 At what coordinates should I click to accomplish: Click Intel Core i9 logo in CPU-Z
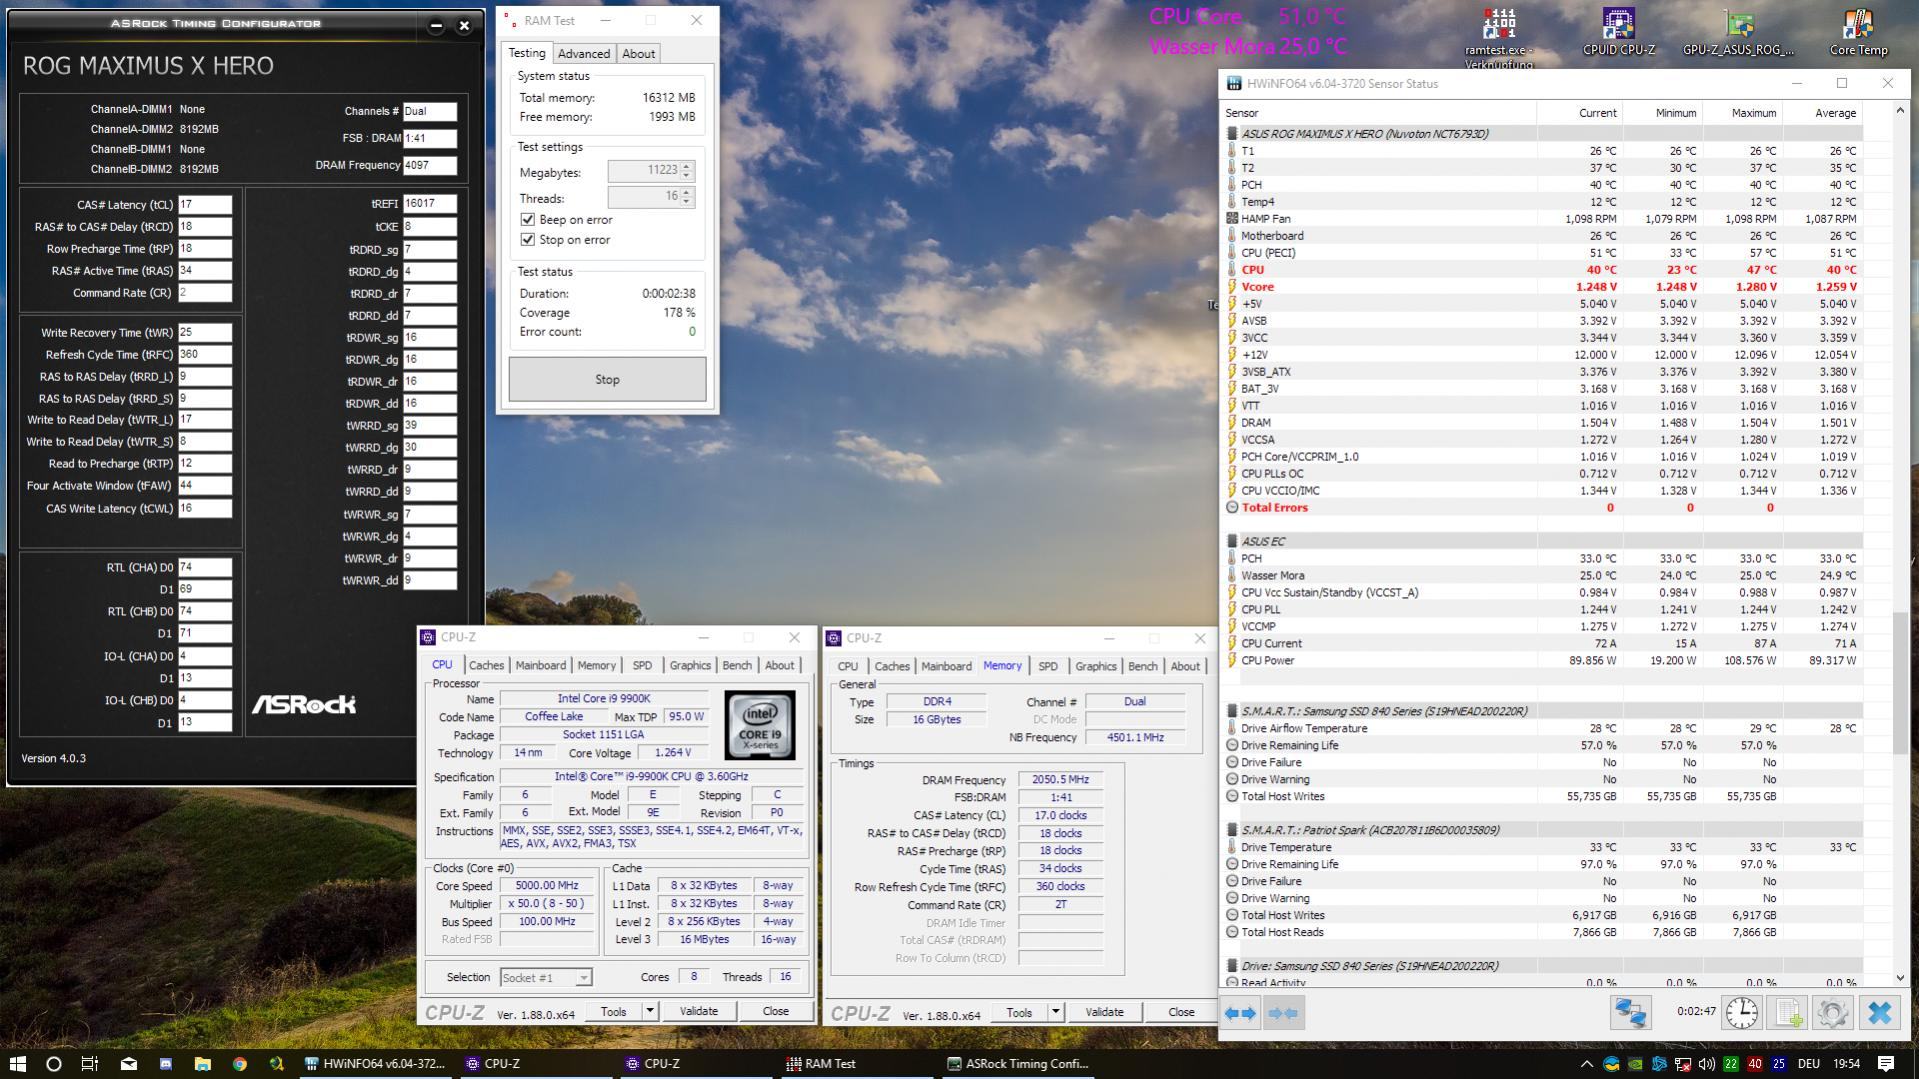(760, 725)
